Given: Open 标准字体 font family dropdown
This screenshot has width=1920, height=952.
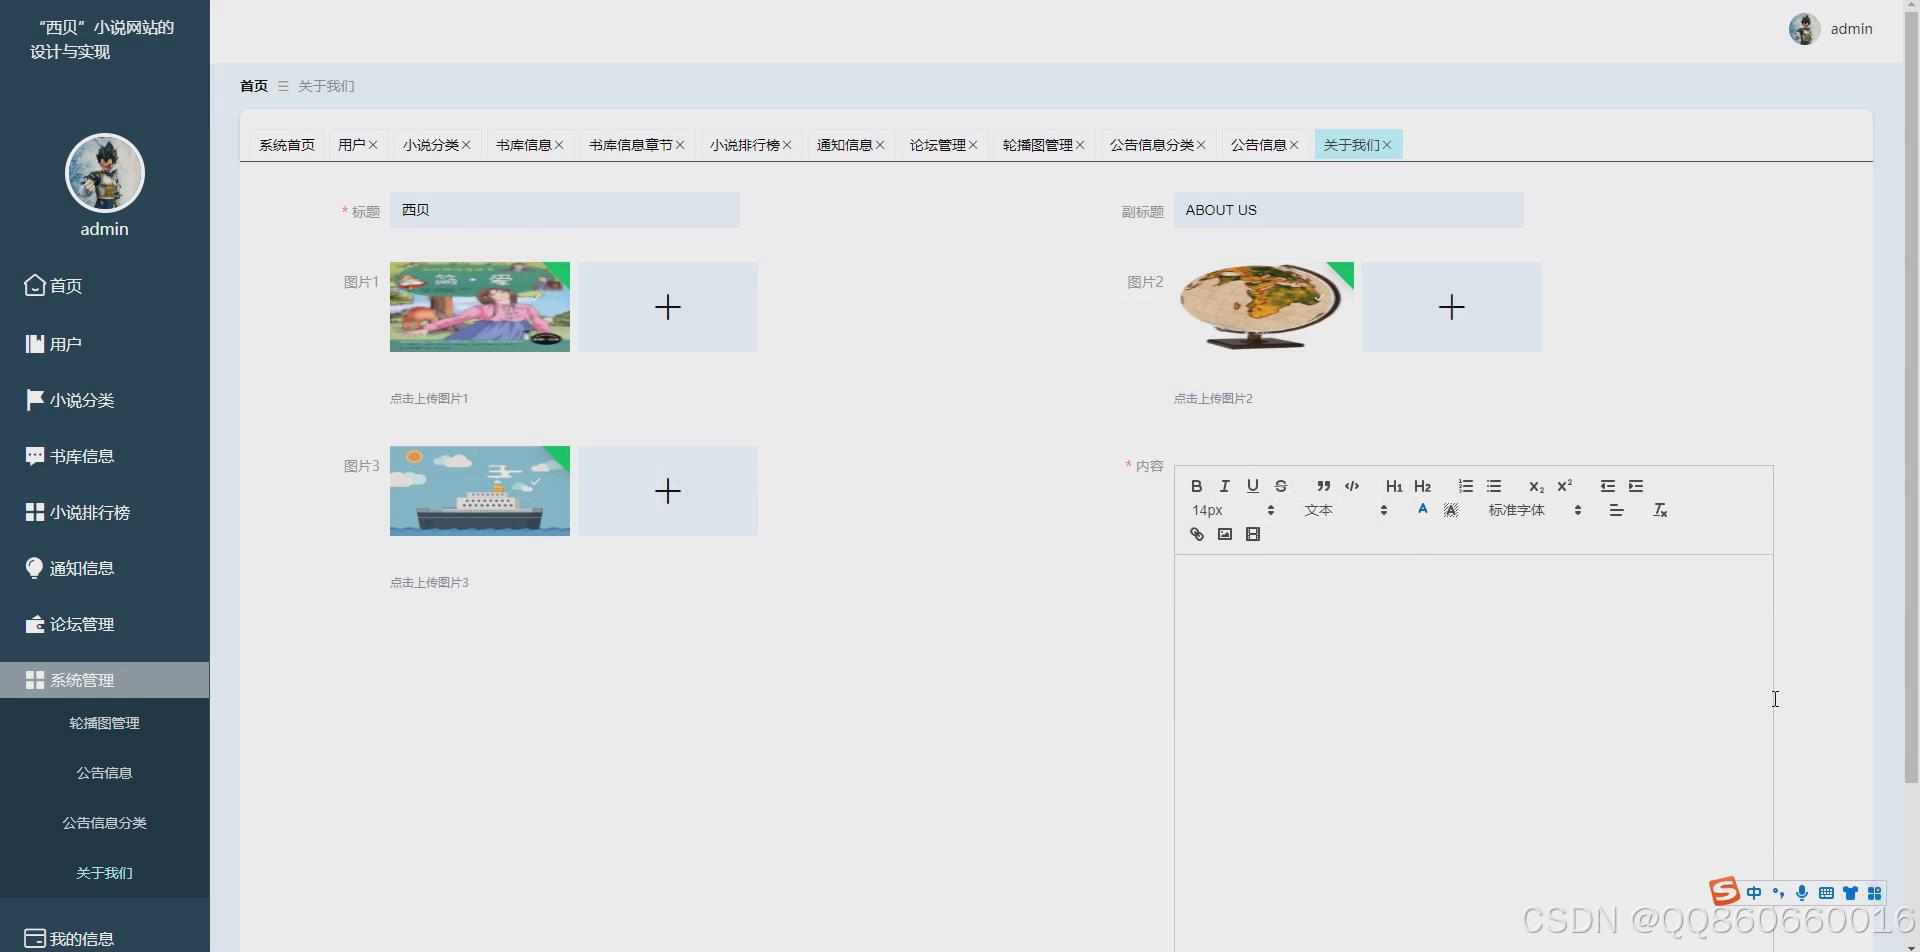Looking at the screenshot, I should coord(1534,510).
